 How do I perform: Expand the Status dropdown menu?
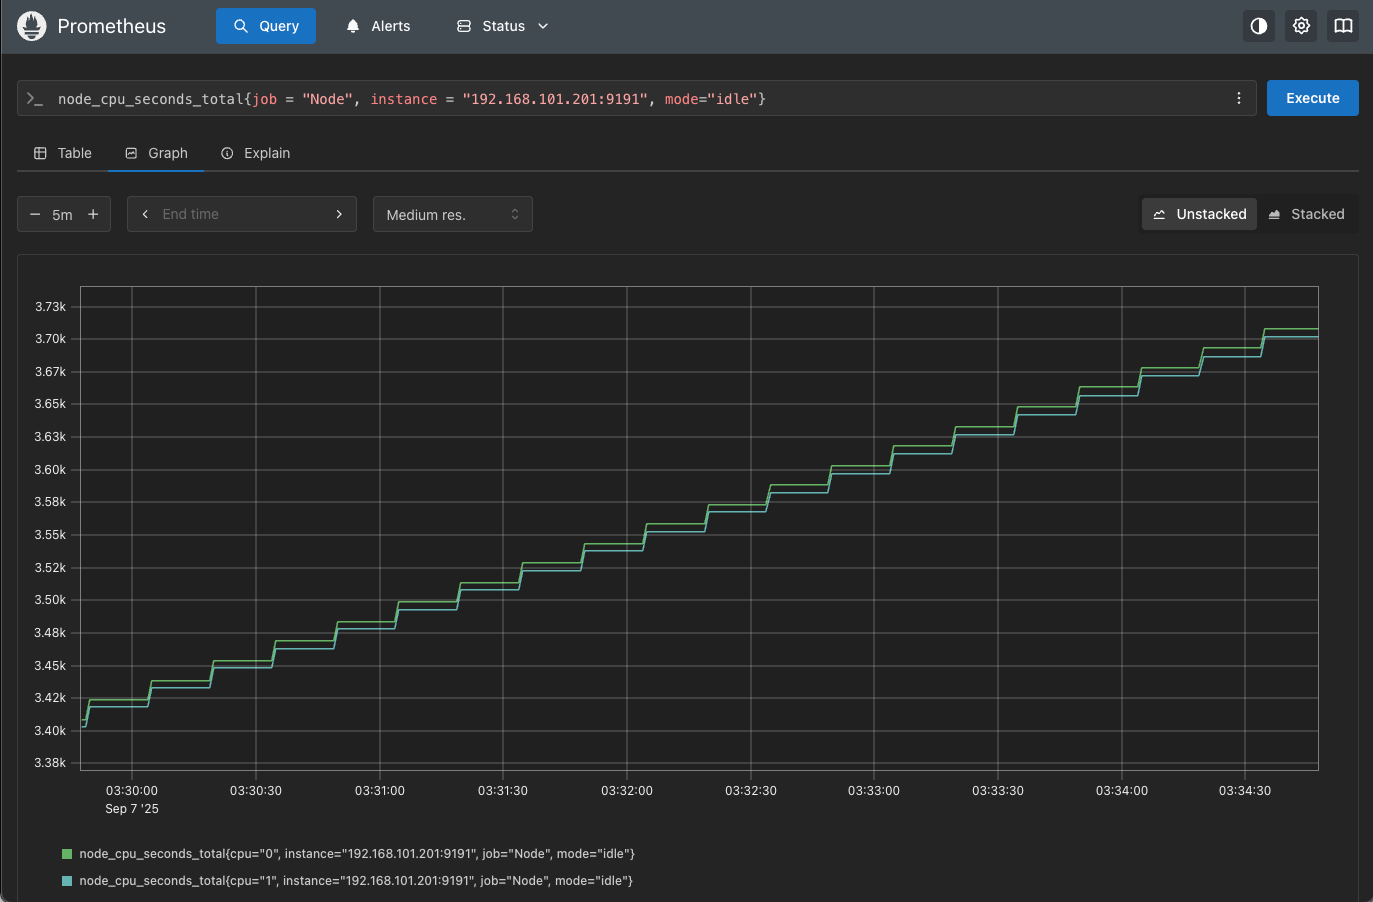pyautogui.click(x=503, y=26)
